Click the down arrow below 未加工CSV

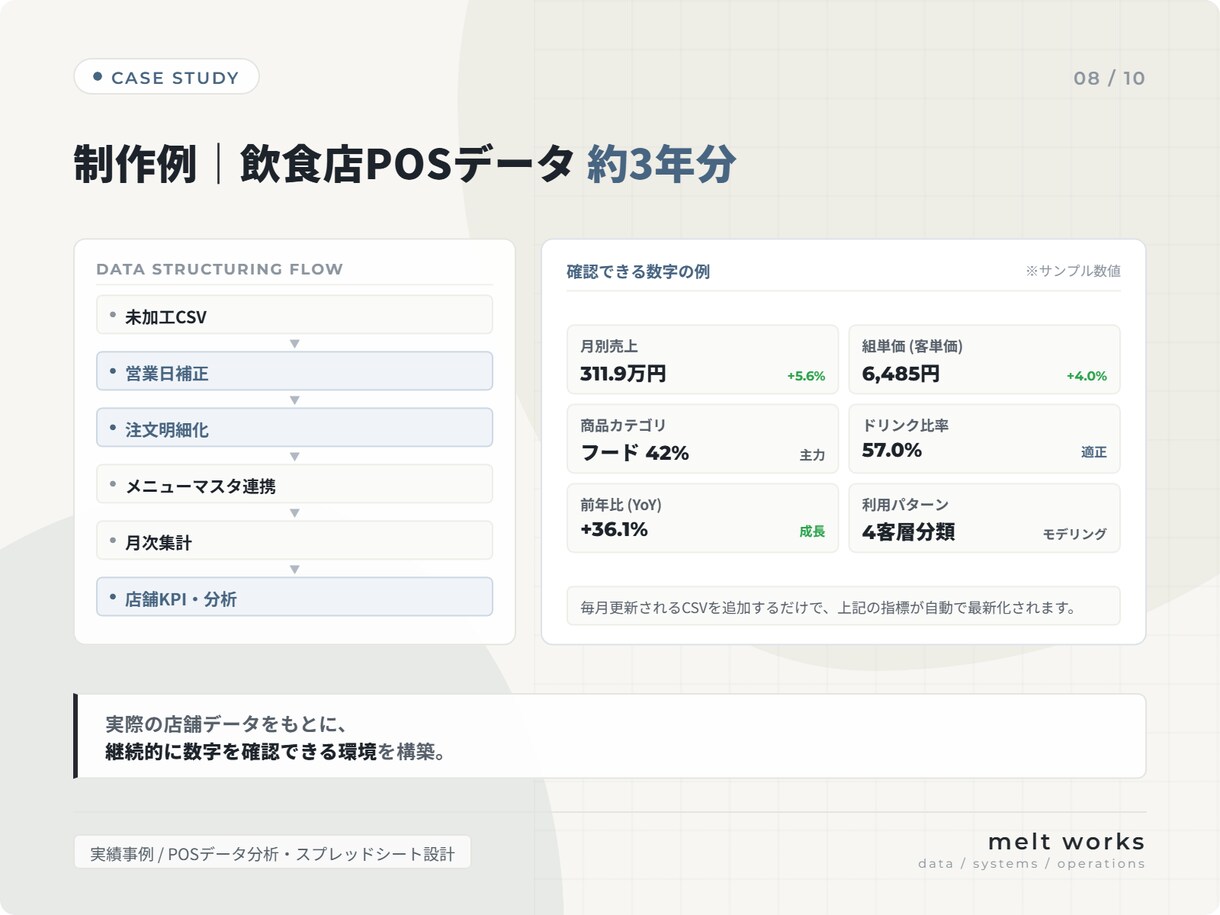294,343
